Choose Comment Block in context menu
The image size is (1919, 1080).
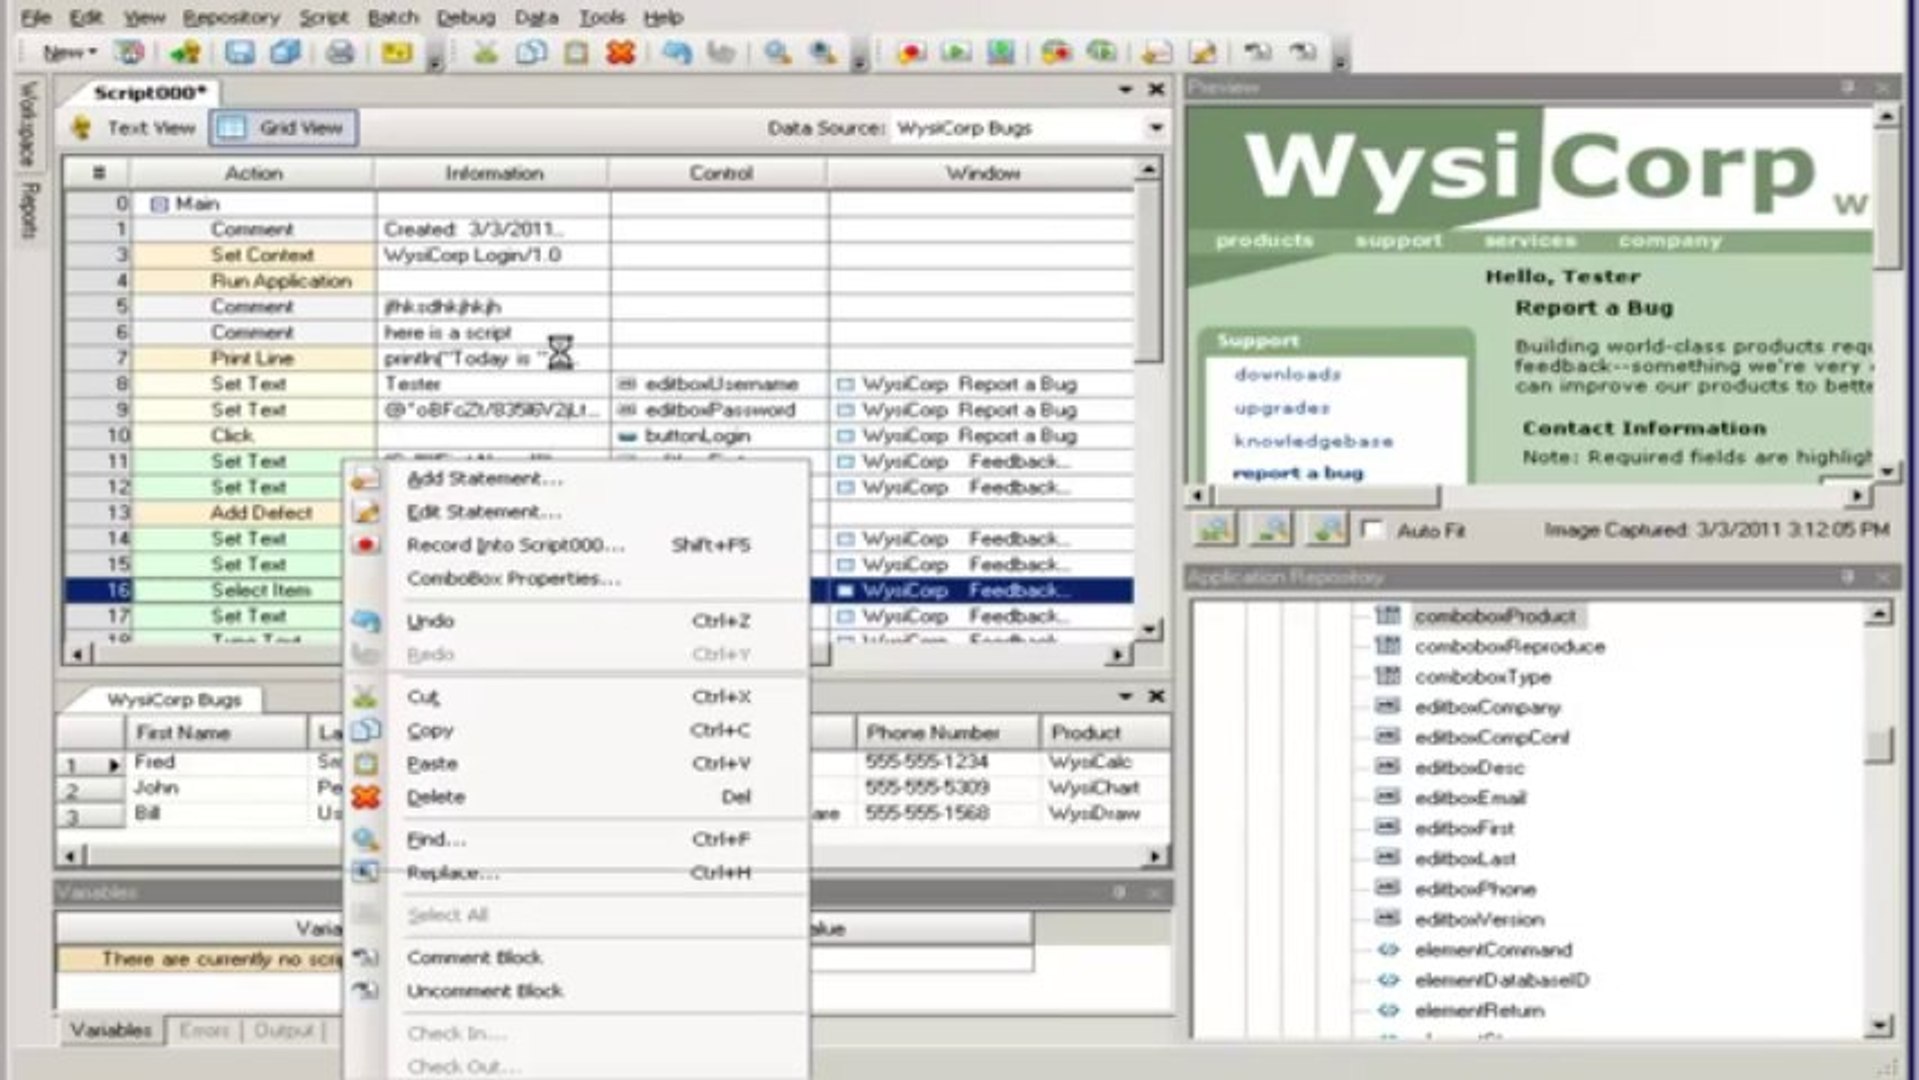coord(474,957)
